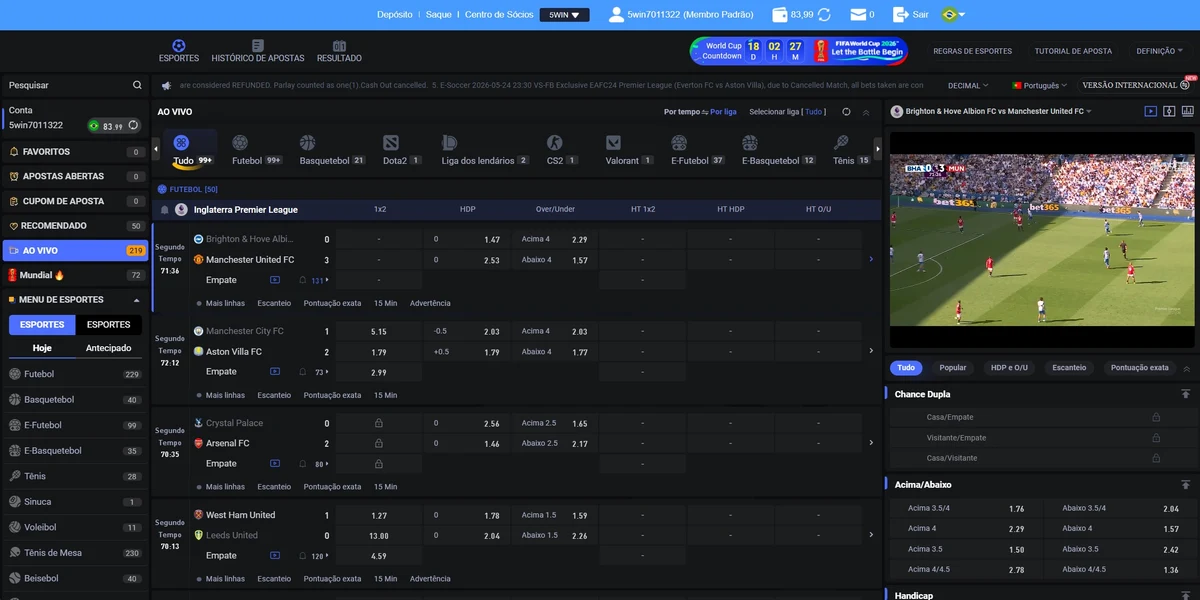The image size is (1200, 600).
Task: Click the announcement megaphone icon
Action: tap(166, 85)
